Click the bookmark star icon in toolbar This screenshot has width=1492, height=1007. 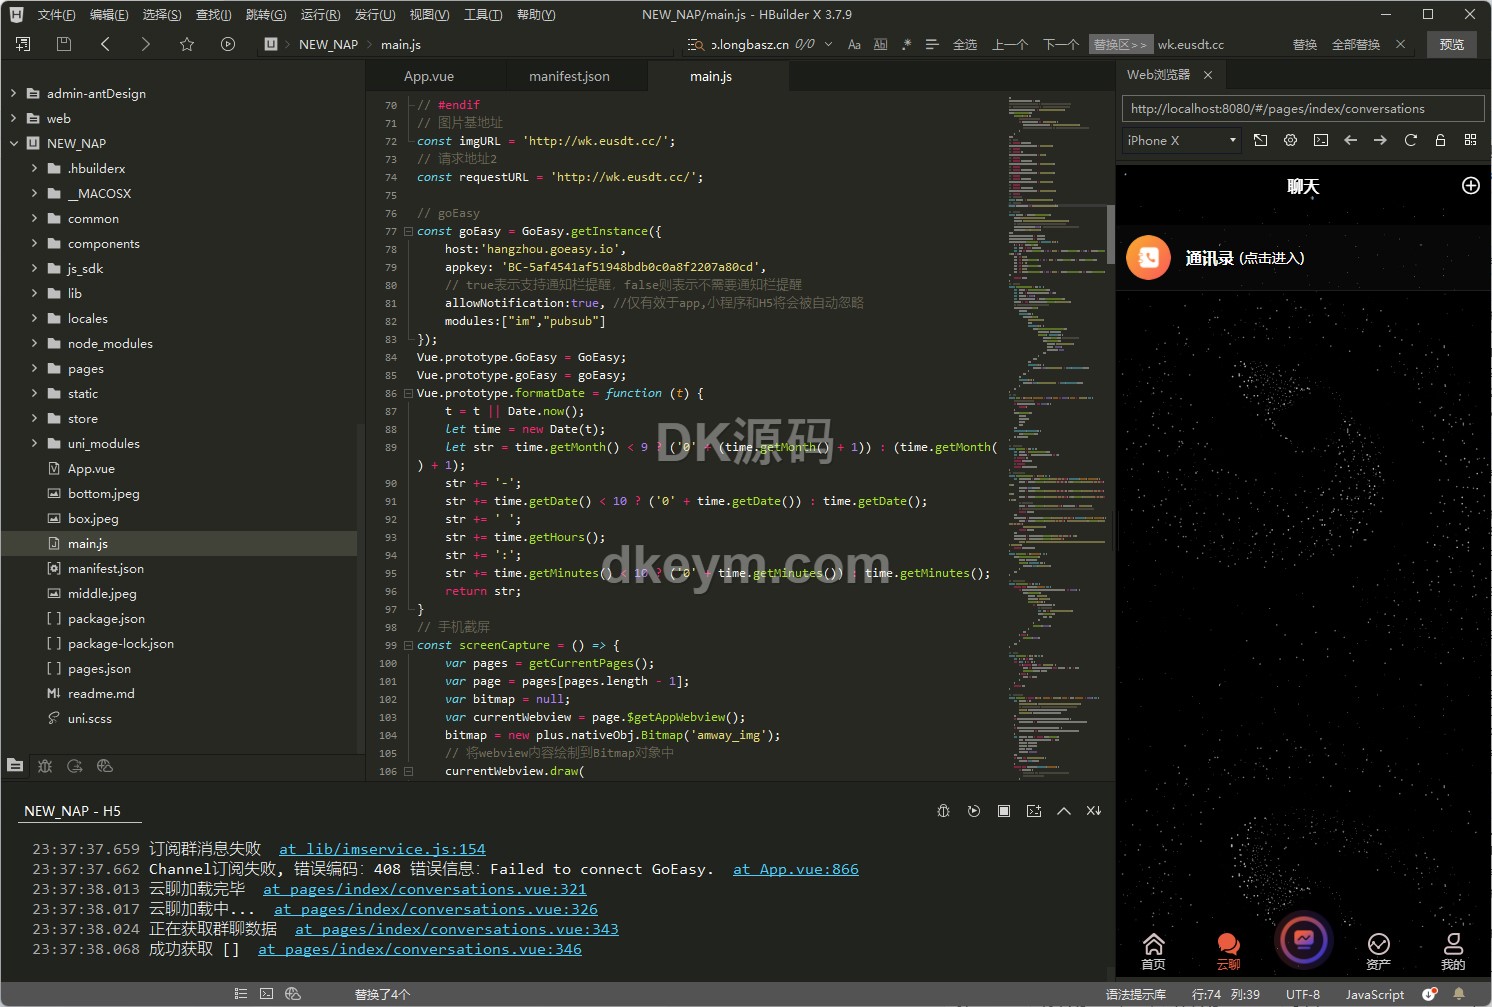click(x=187, y=44)
